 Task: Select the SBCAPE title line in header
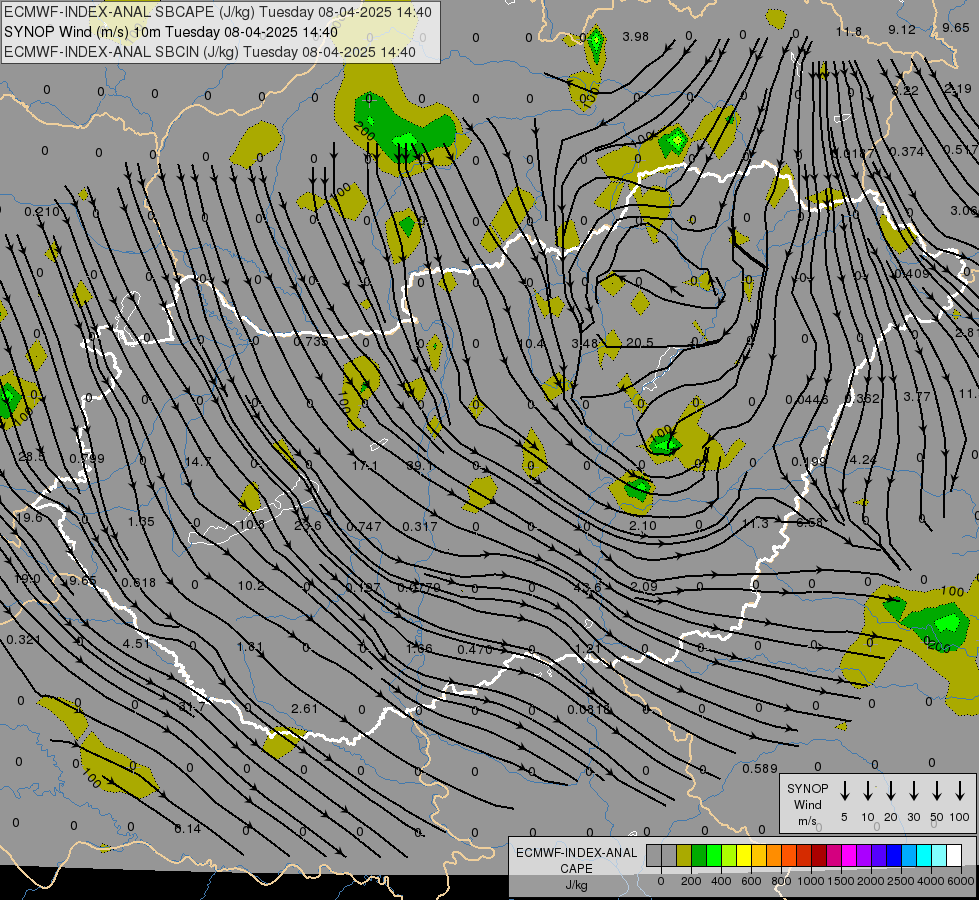(x=218, y=12)
